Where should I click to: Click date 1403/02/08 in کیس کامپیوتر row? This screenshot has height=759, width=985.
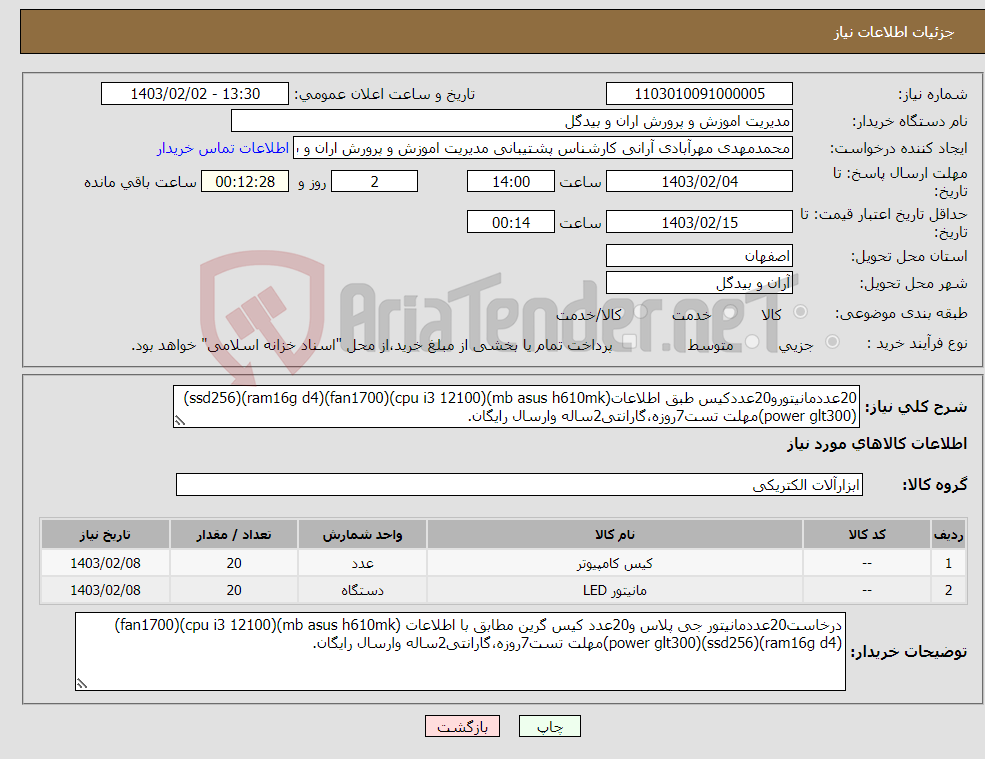(105, 564)
